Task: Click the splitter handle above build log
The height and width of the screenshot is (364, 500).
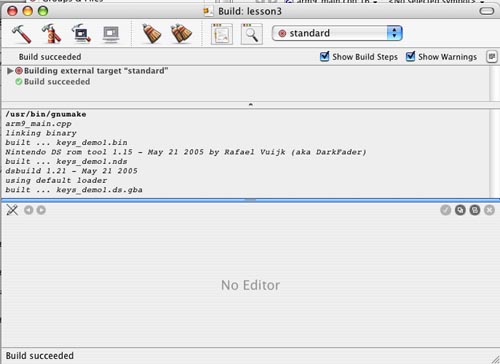Action: click(x=251, y=105)
